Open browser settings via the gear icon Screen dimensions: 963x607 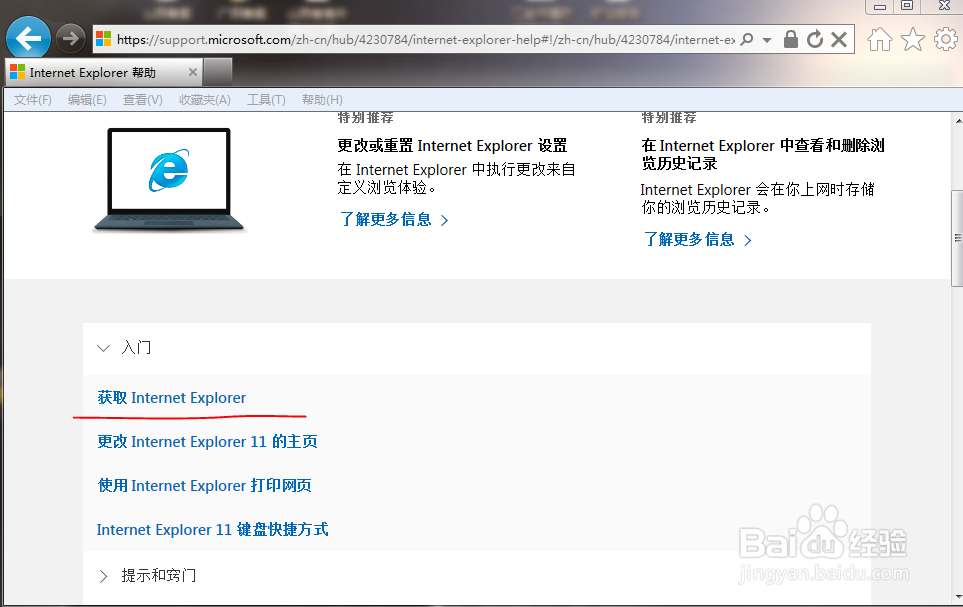tap(945, 39)
